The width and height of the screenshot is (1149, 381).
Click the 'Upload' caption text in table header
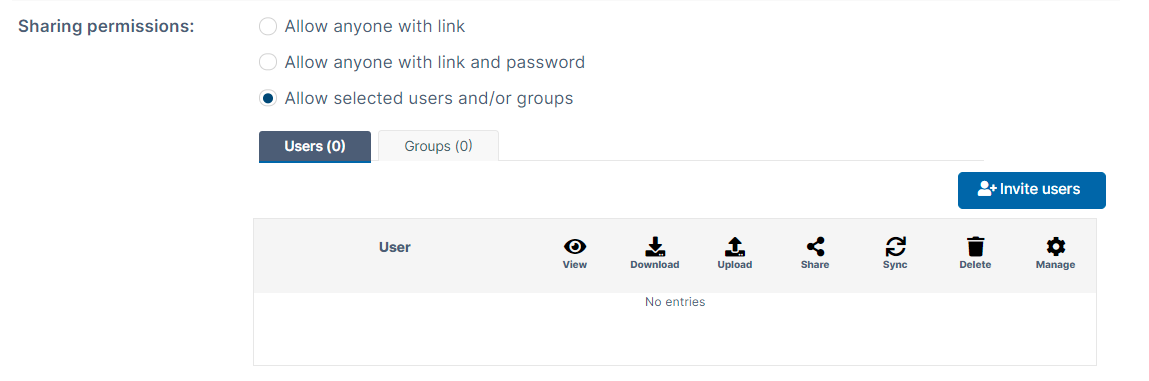tap(734, 265)
